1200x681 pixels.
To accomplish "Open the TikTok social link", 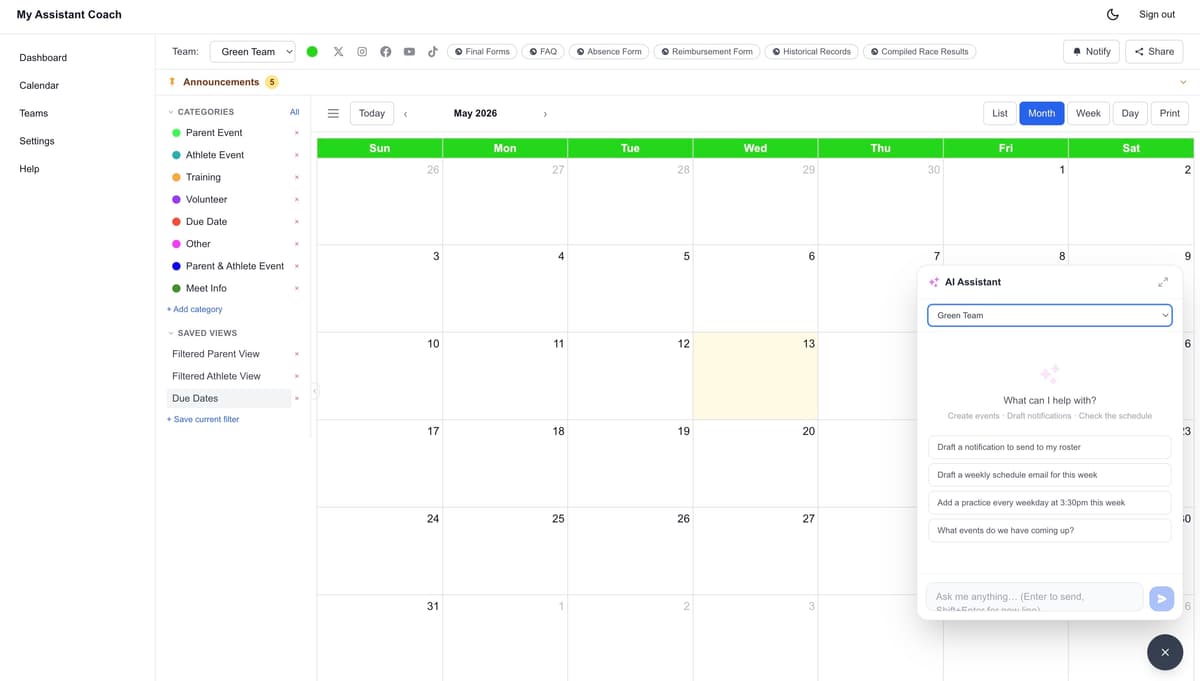I will [x=433, y=51].
